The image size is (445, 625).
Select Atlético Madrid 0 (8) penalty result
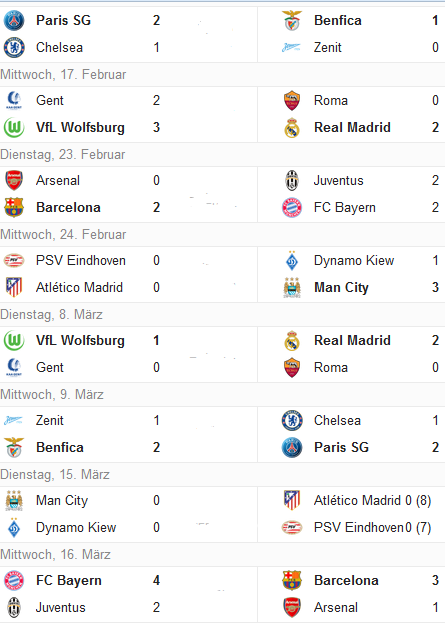(372, 501)
